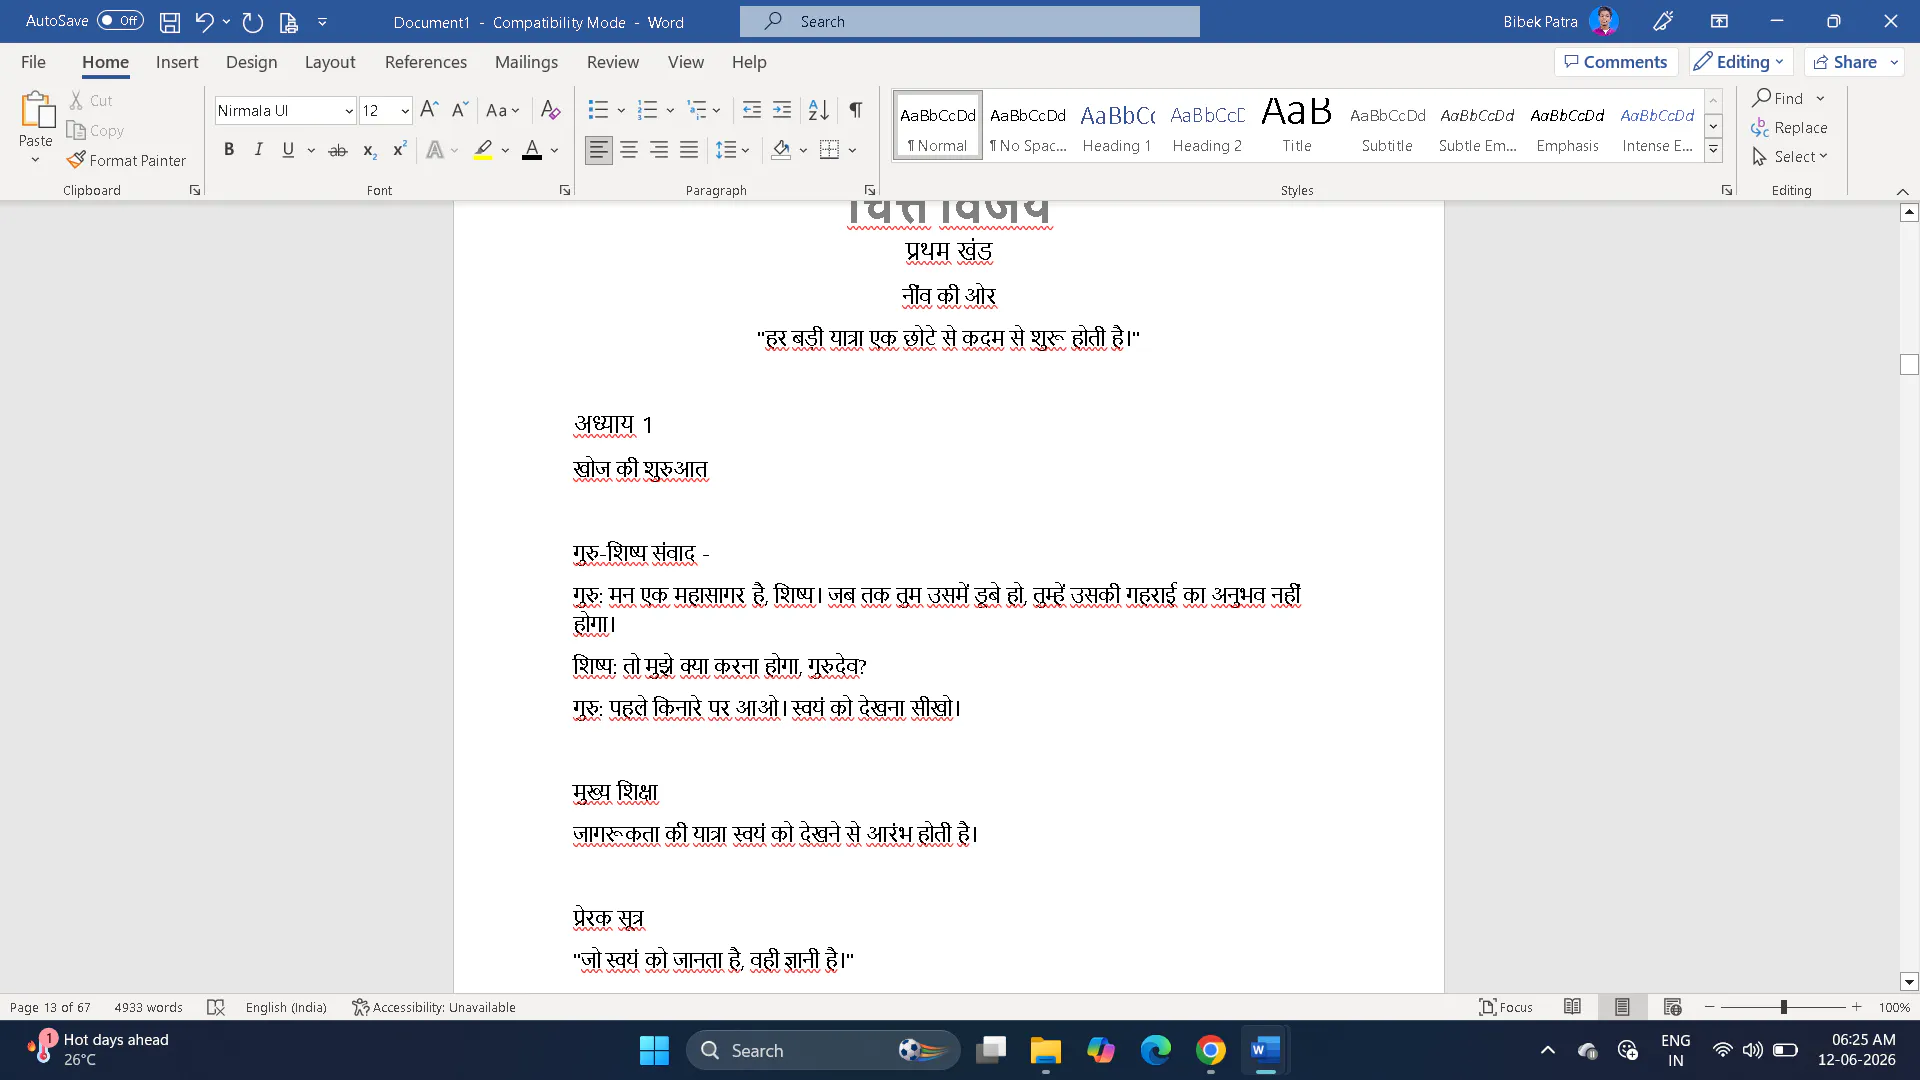Toggle ribbon display options button
The image size is (1920, 1080).
[1719, 21]
